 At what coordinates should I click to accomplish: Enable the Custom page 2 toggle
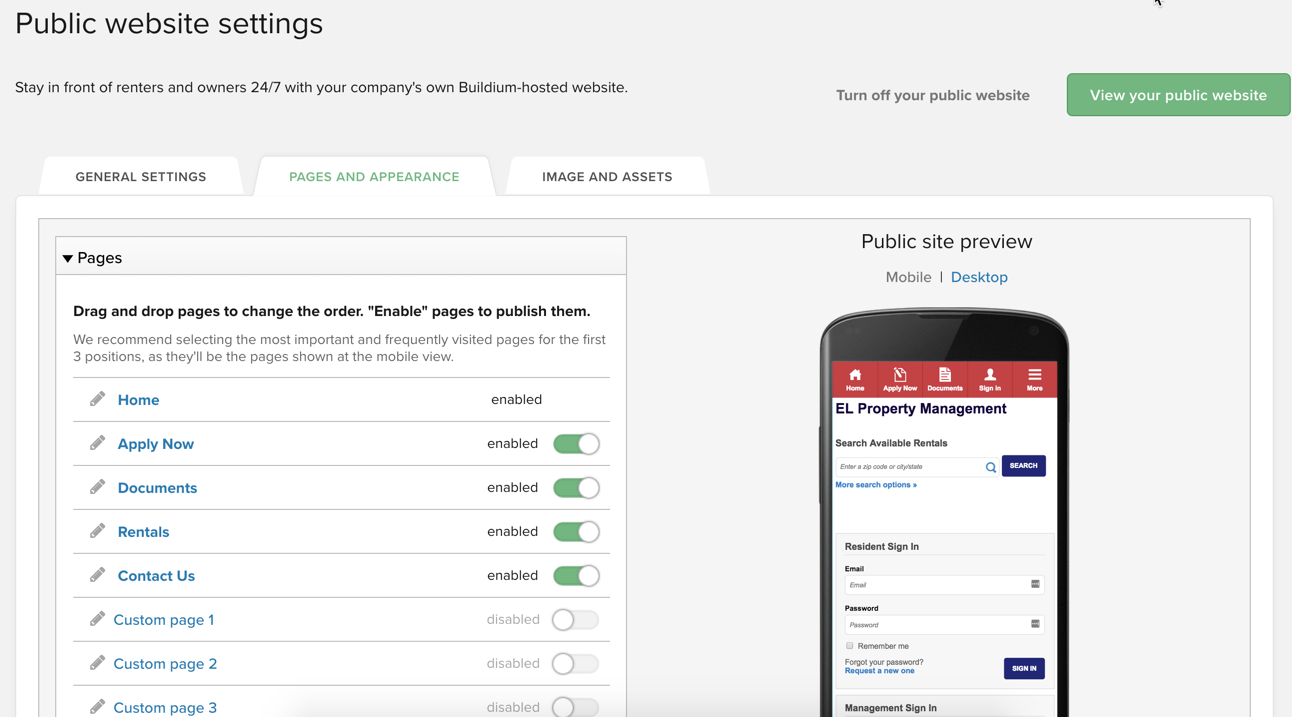coord(575,663)
